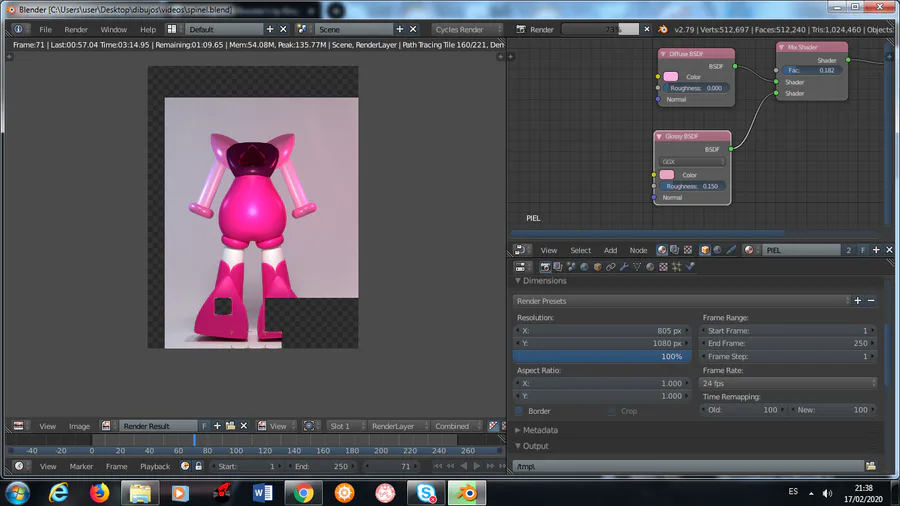This screenshot has height=506, width=900.
Task: Open the render properties tab (camera icon)
Action: coord(545,267)
